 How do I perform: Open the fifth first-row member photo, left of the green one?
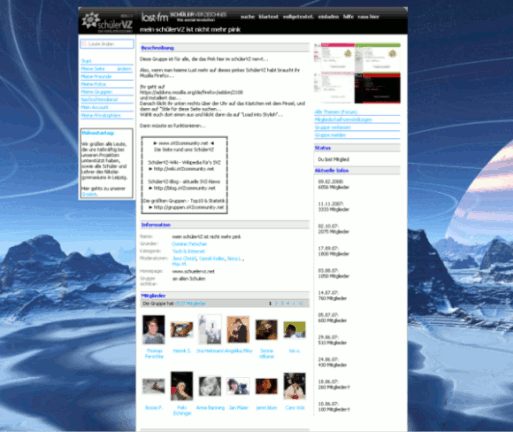coord(266,330)
